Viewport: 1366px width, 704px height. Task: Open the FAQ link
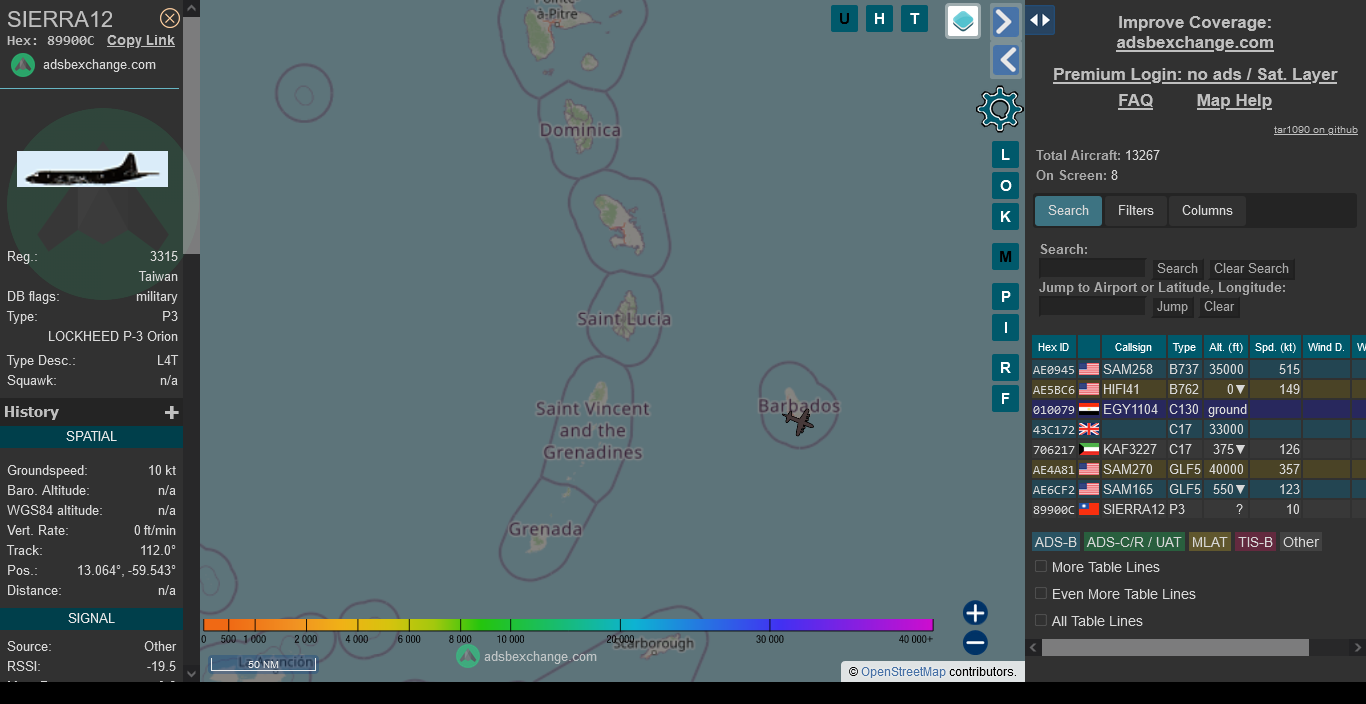(x=1135, y=100)
